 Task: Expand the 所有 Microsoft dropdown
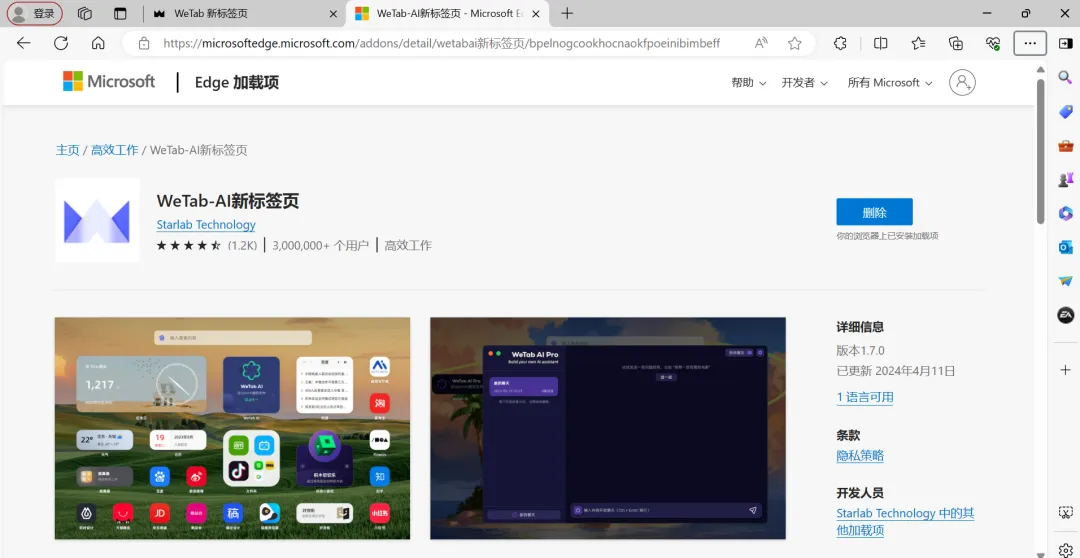[x=890, y=83]
